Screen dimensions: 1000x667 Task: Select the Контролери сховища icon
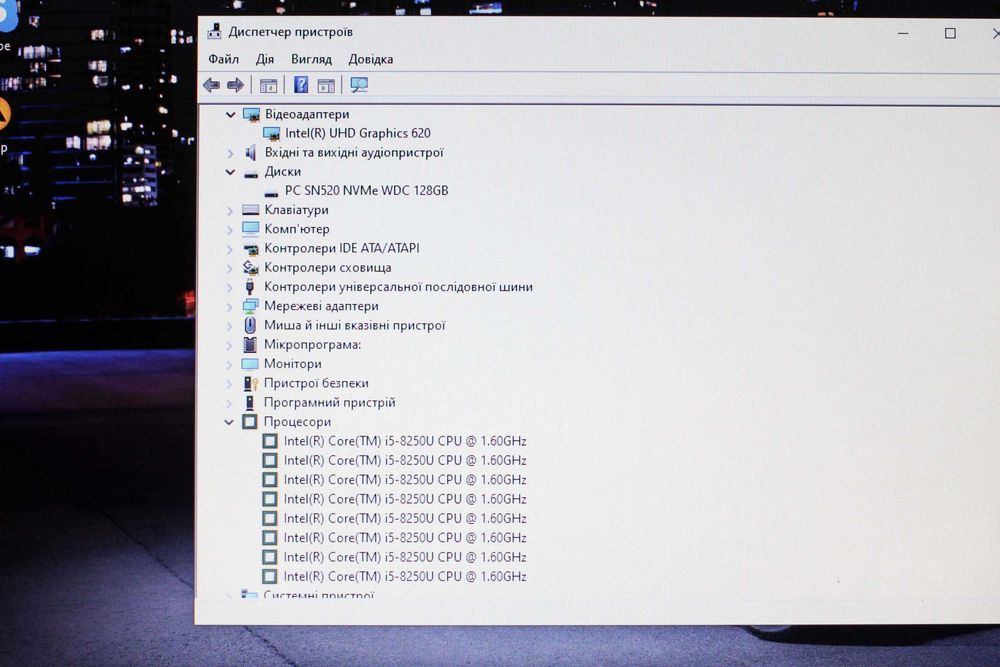[251, 268]
